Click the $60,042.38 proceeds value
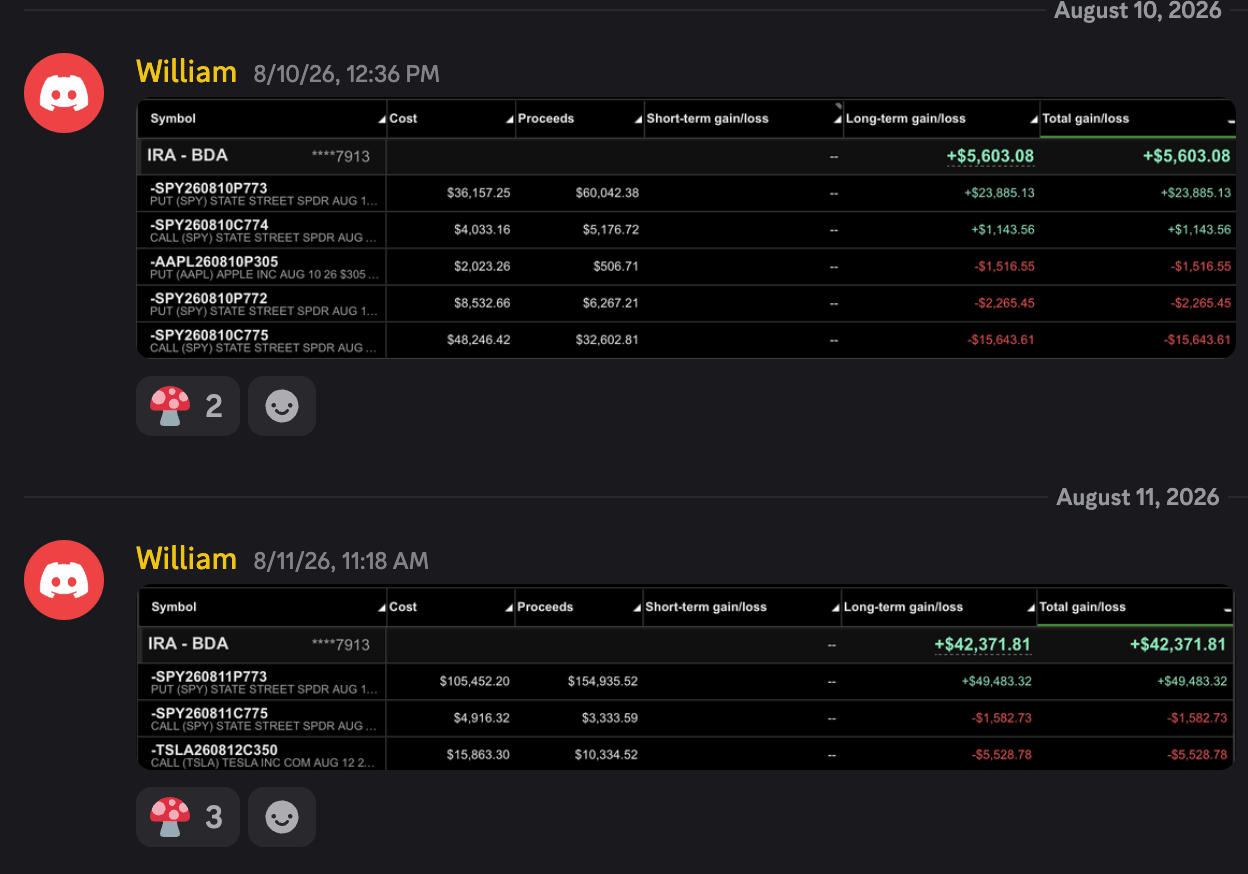1248x874 pixels. point(607,193)
